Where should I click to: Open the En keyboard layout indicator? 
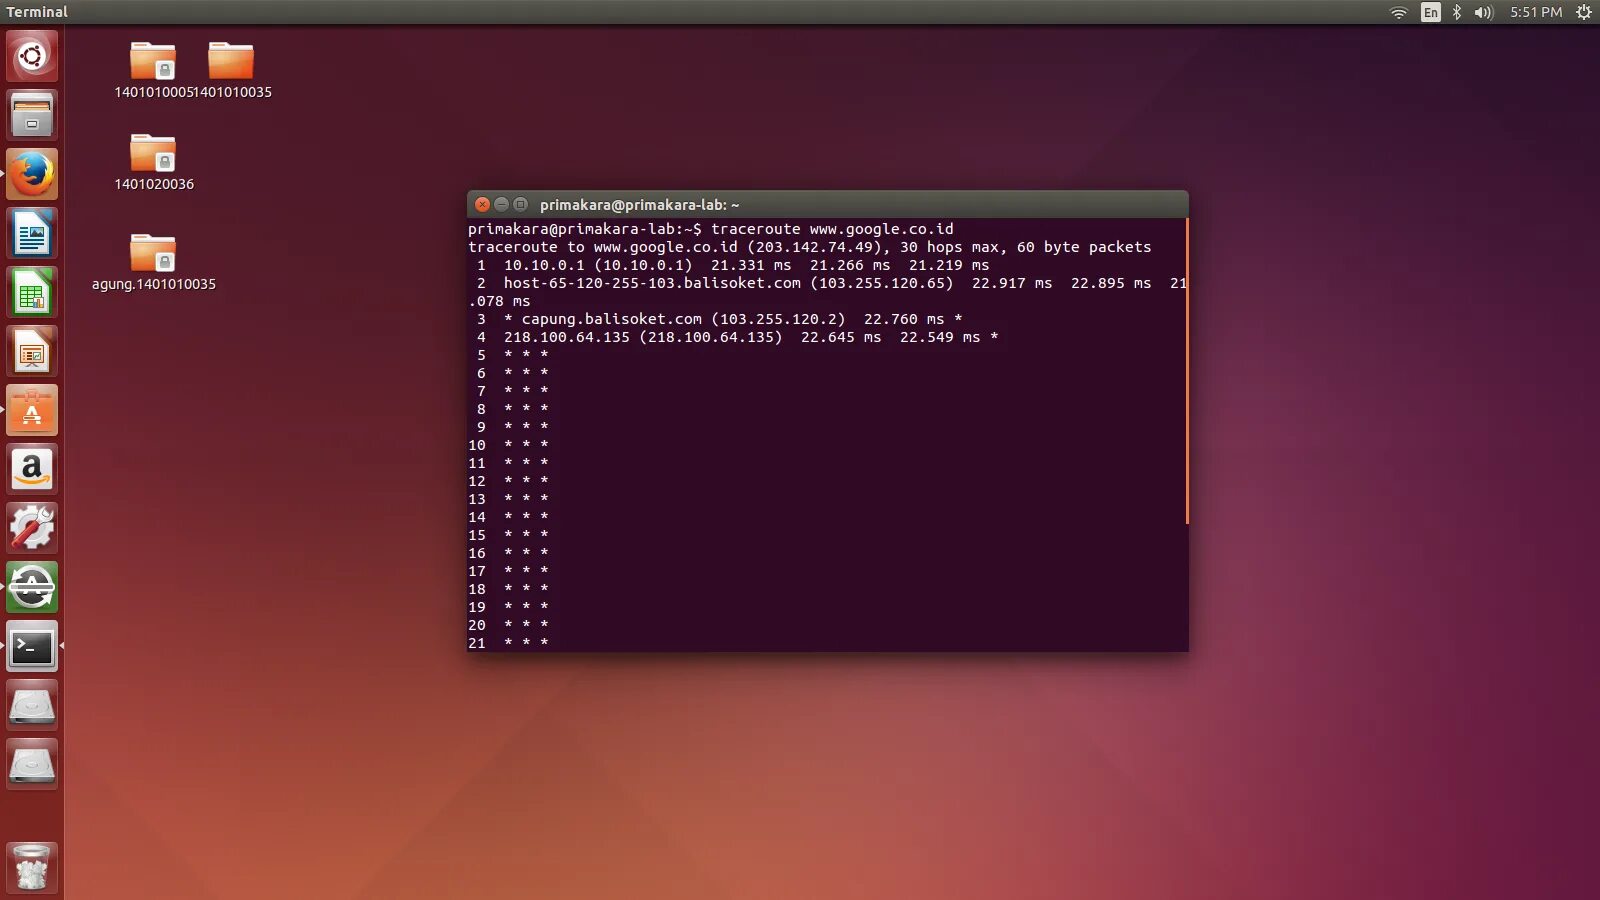point(1431,12)
